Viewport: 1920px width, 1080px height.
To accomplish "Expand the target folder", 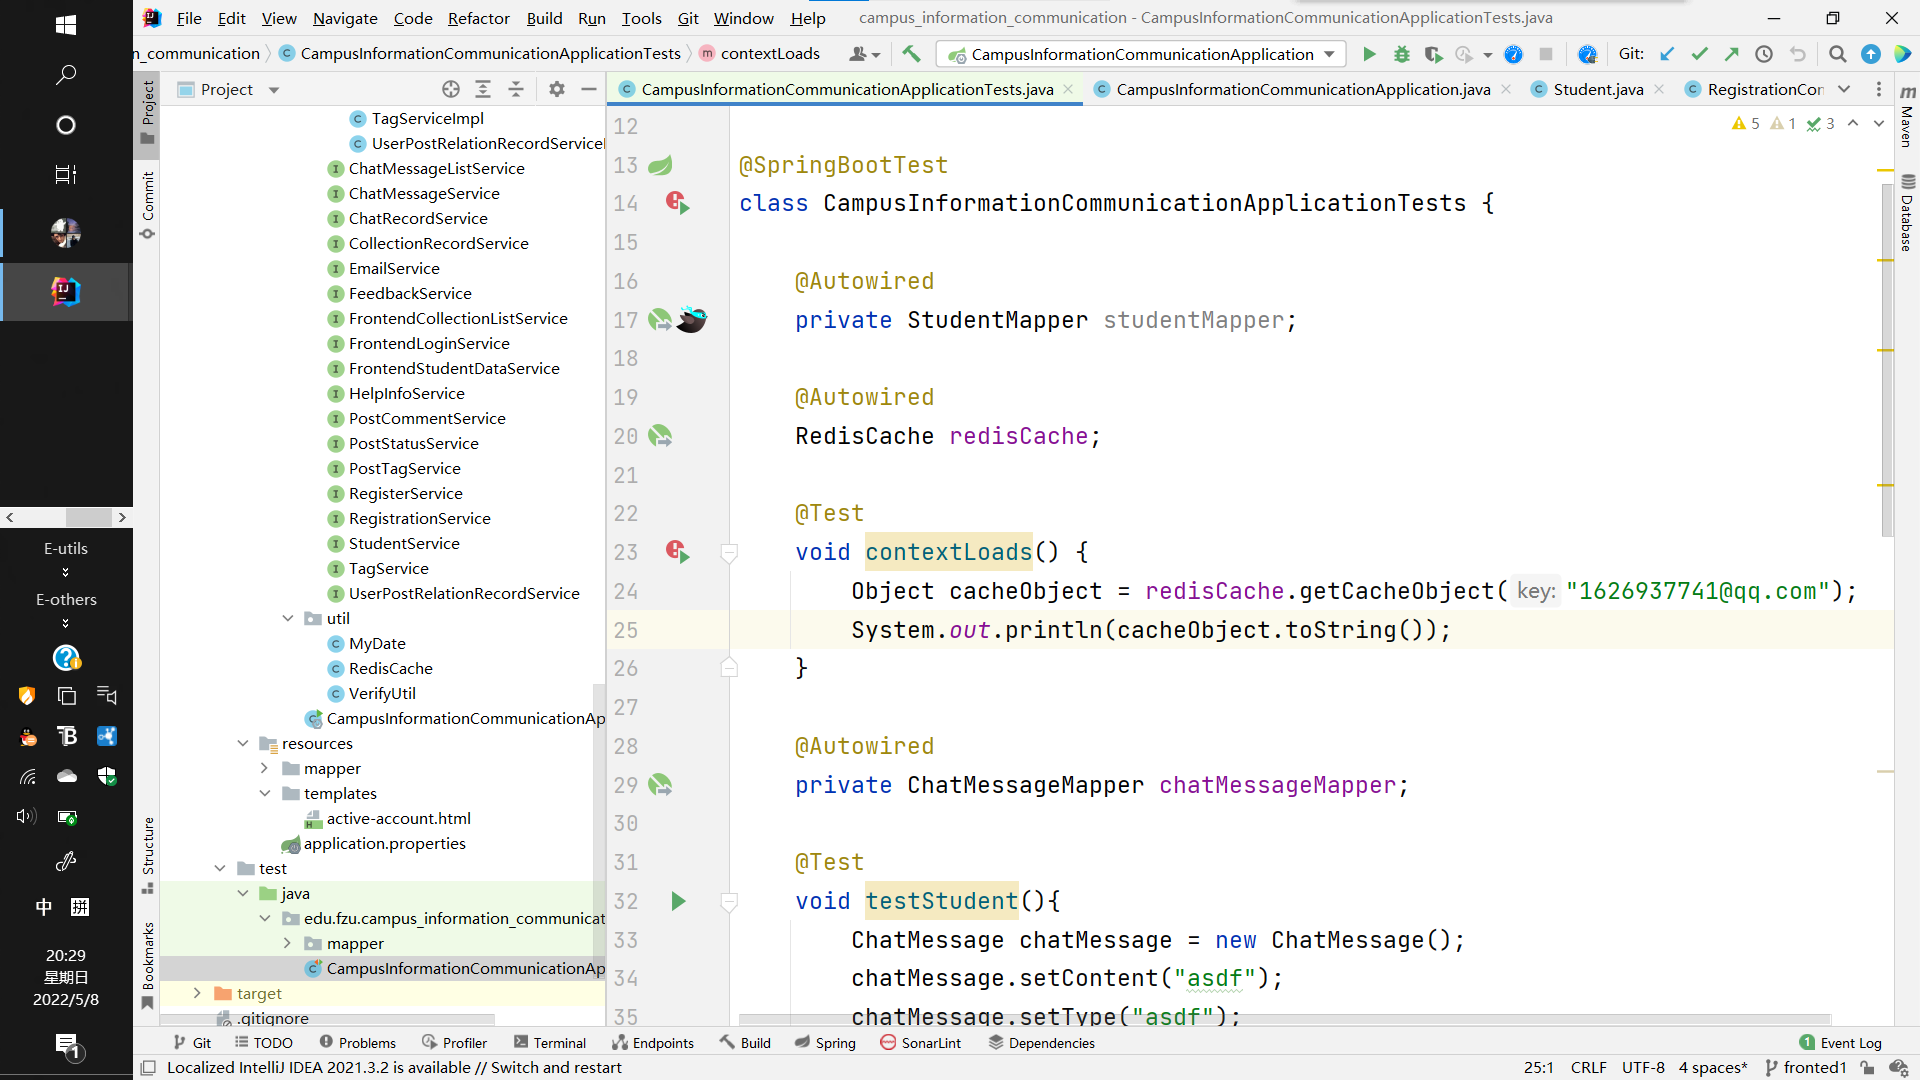I will tap(197, 993).
